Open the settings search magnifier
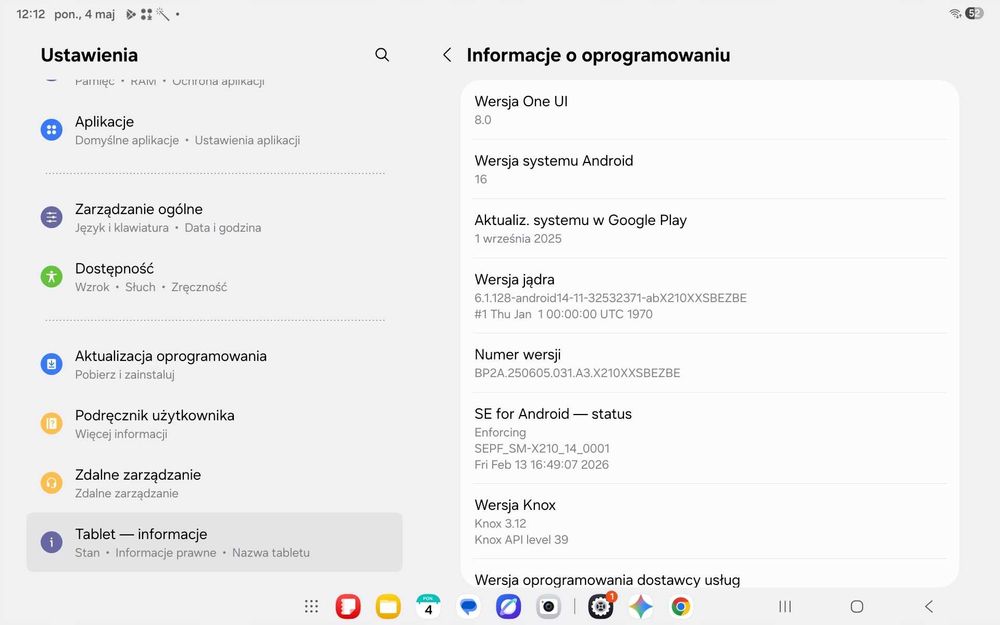The height and width of the screenshot is (625, 1000). coord(382,55)
